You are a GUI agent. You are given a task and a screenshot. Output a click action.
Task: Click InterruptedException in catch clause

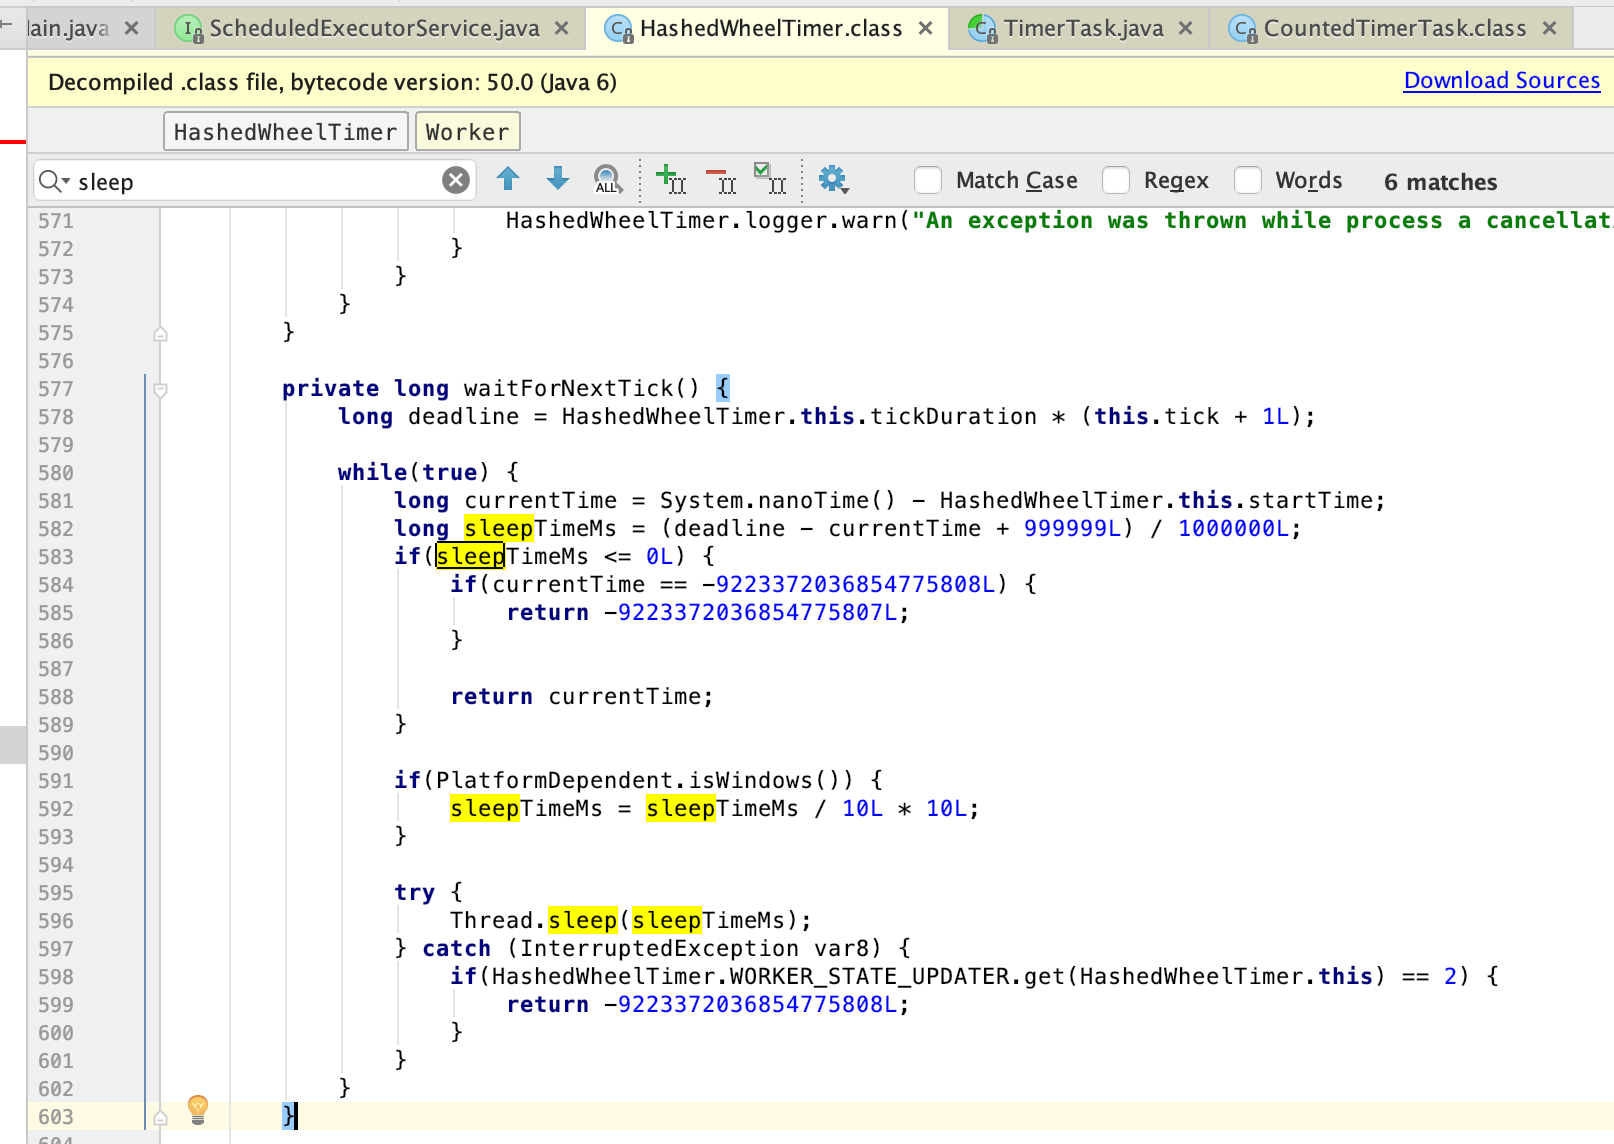coord(659,949)
